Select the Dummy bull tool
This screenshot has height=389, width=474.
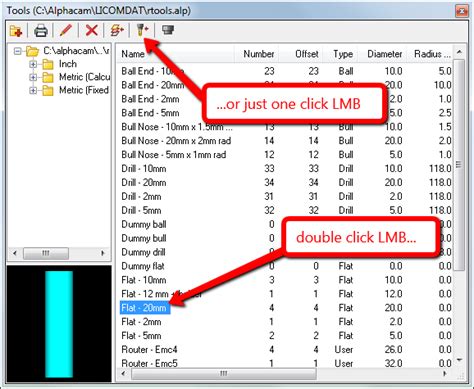(144, 238)
